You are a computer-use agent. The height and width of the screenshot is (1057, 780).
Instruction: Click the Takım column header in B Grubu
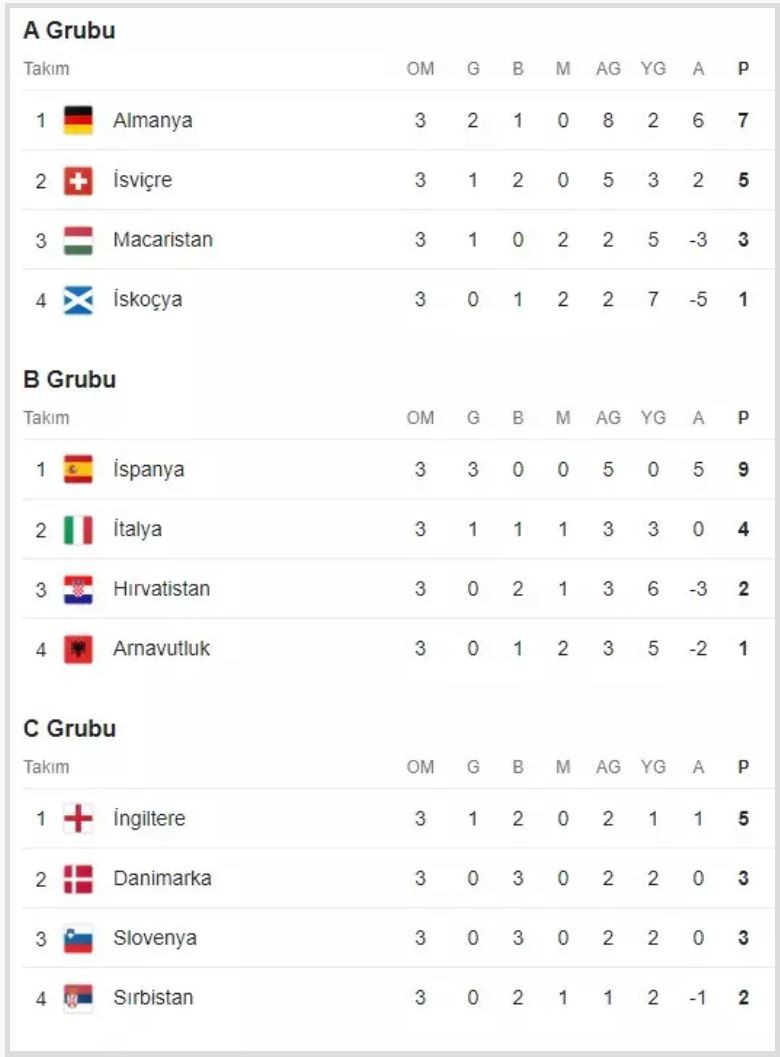[46, 418]
